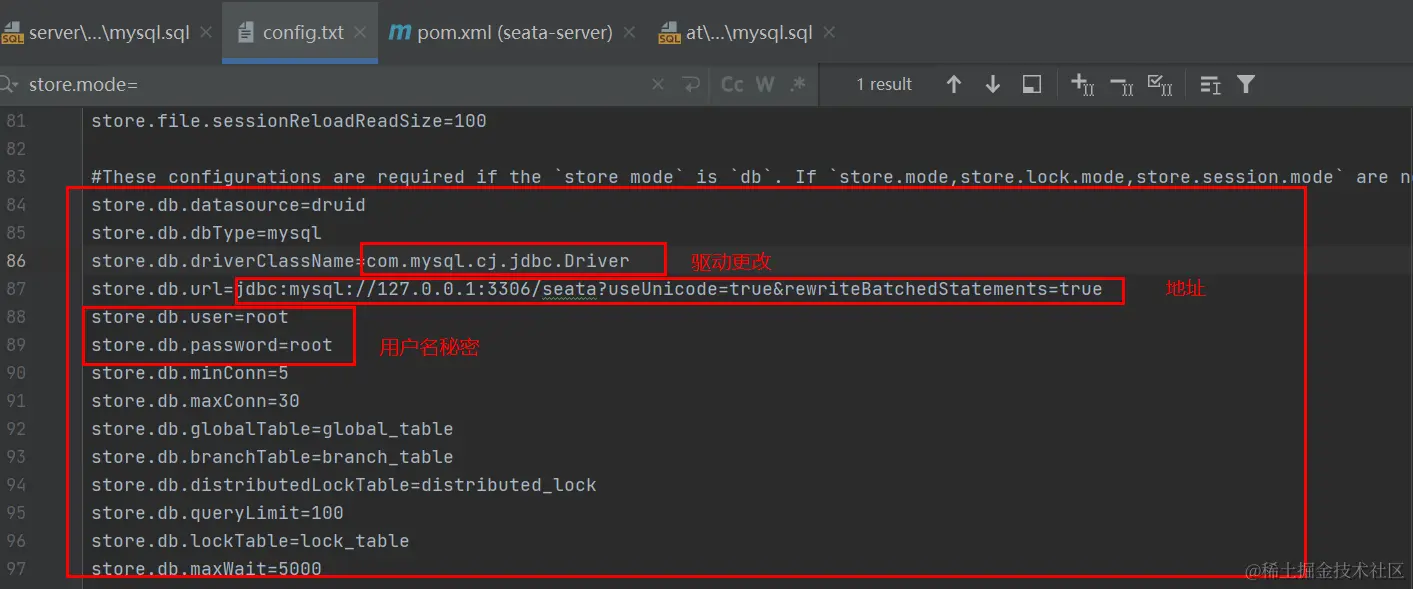Click the store.db.dbType=mysql line
Image resolution: width=1413 pixels, height=589 pixels.
(206, 233)
